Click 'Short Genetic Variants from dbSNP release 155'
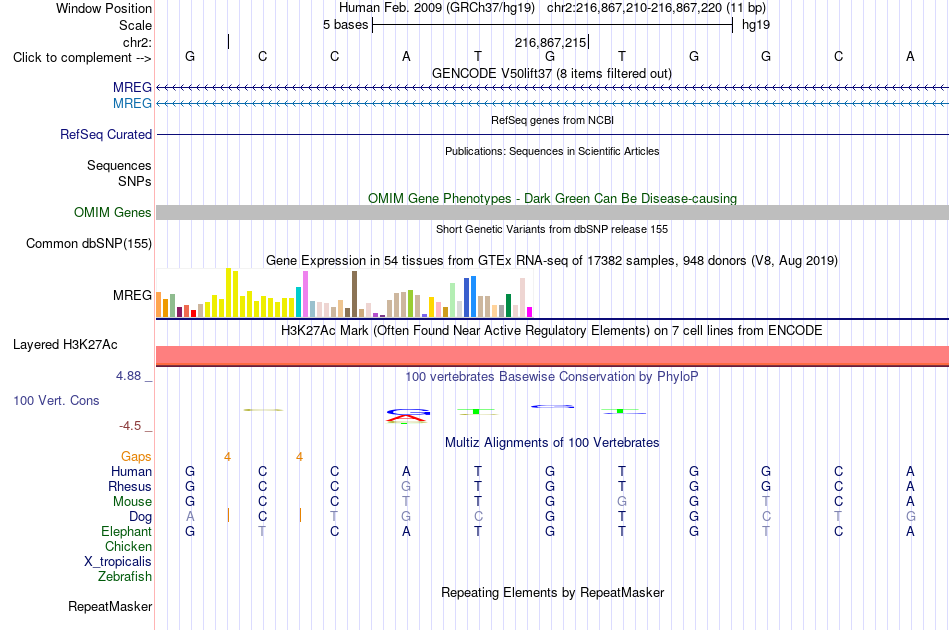Screen dimensions: 950x630 (x=552, y=229)
